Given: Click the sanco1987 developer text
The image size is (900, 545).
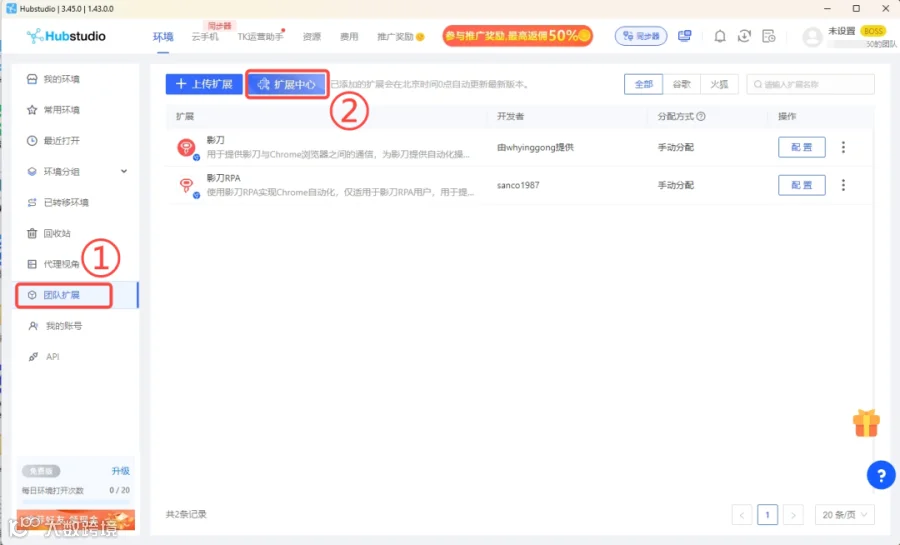Looking at the screenshot, I should [518, 185].
